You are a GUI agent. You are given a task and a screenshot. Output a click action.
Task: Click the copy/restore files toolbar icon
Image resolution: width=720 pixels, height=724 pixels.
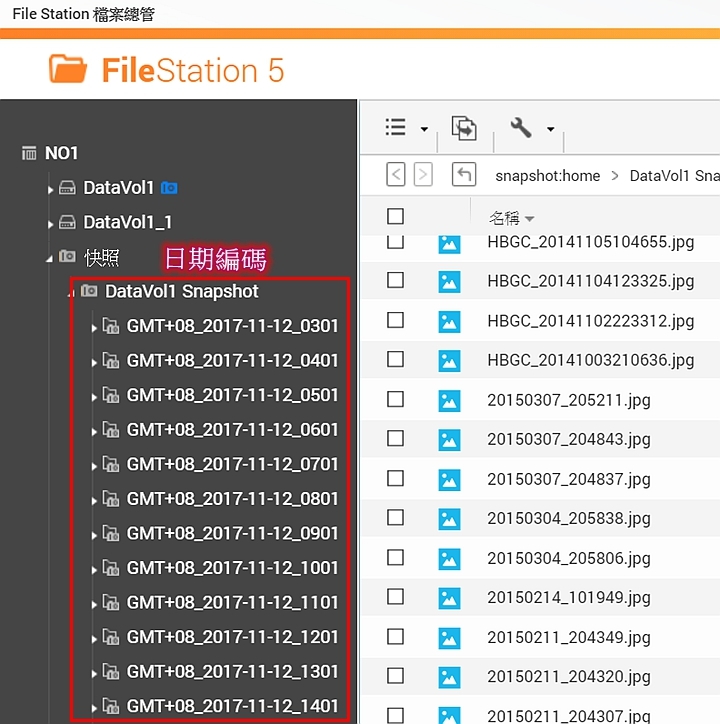click(464, 128)
